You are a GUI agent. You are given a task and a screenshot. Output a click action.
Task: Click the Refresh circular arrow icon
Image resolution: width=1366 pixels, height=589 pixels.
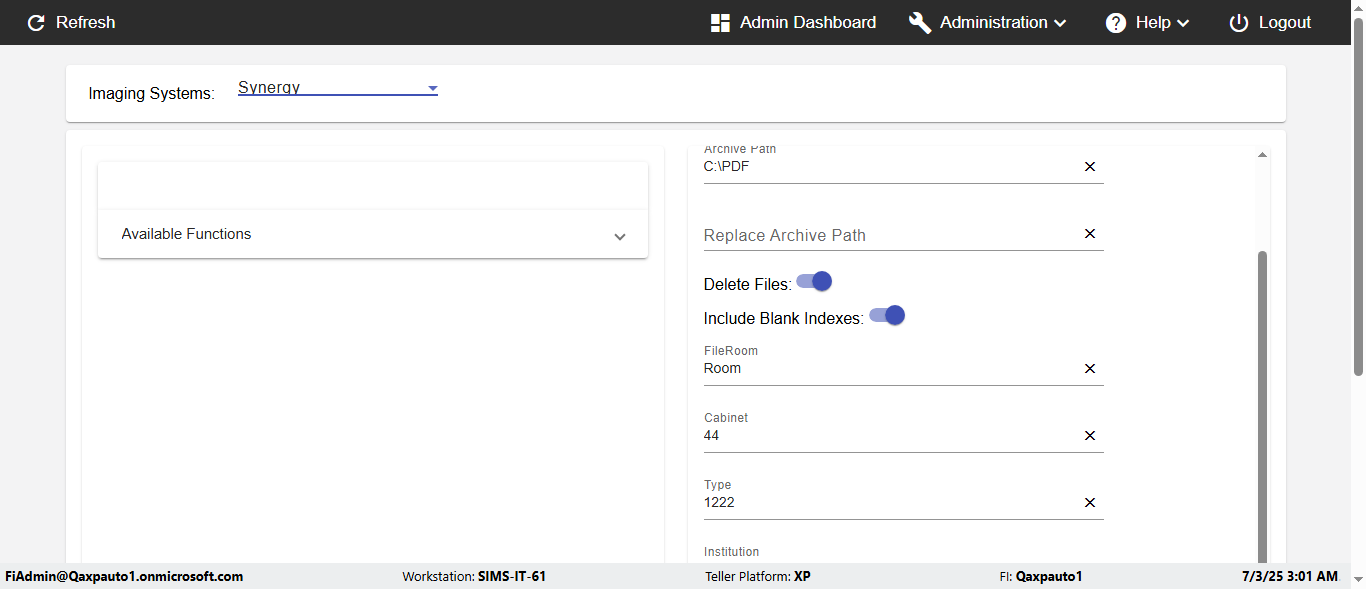click(x=36, y=23)
